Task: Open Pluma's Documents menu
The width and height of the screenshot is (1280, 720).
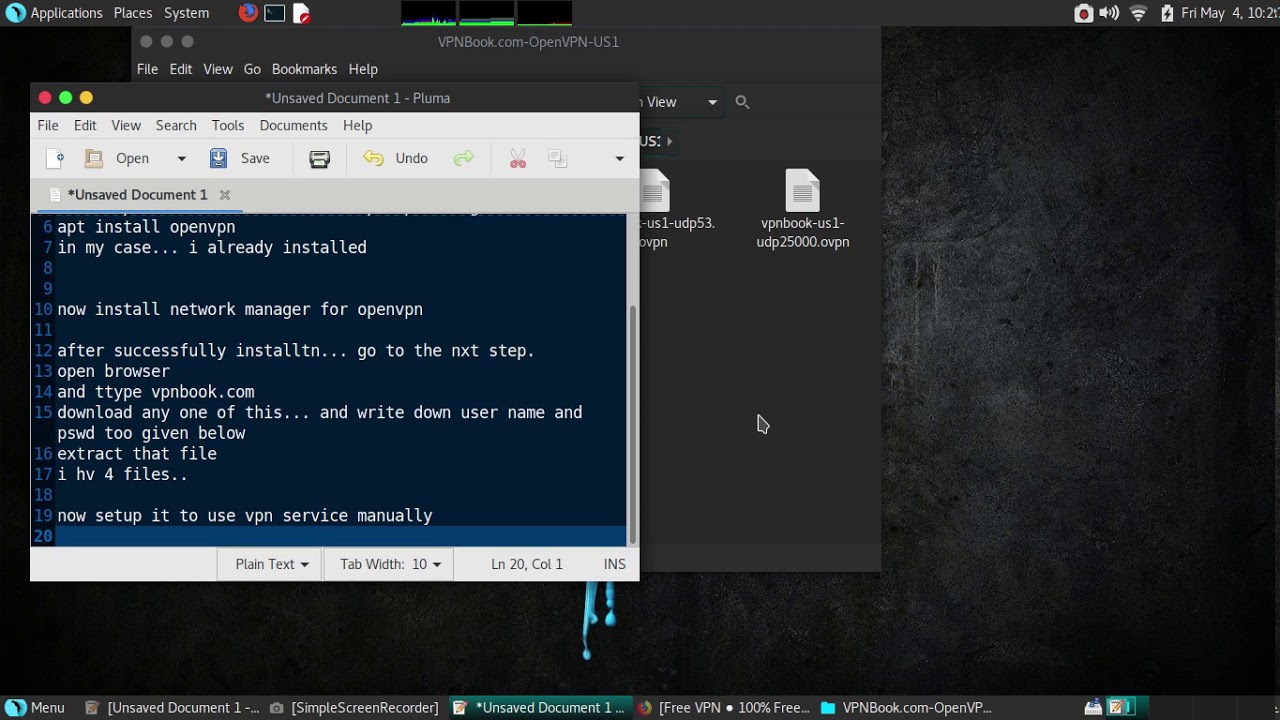Action: (293, 125)
